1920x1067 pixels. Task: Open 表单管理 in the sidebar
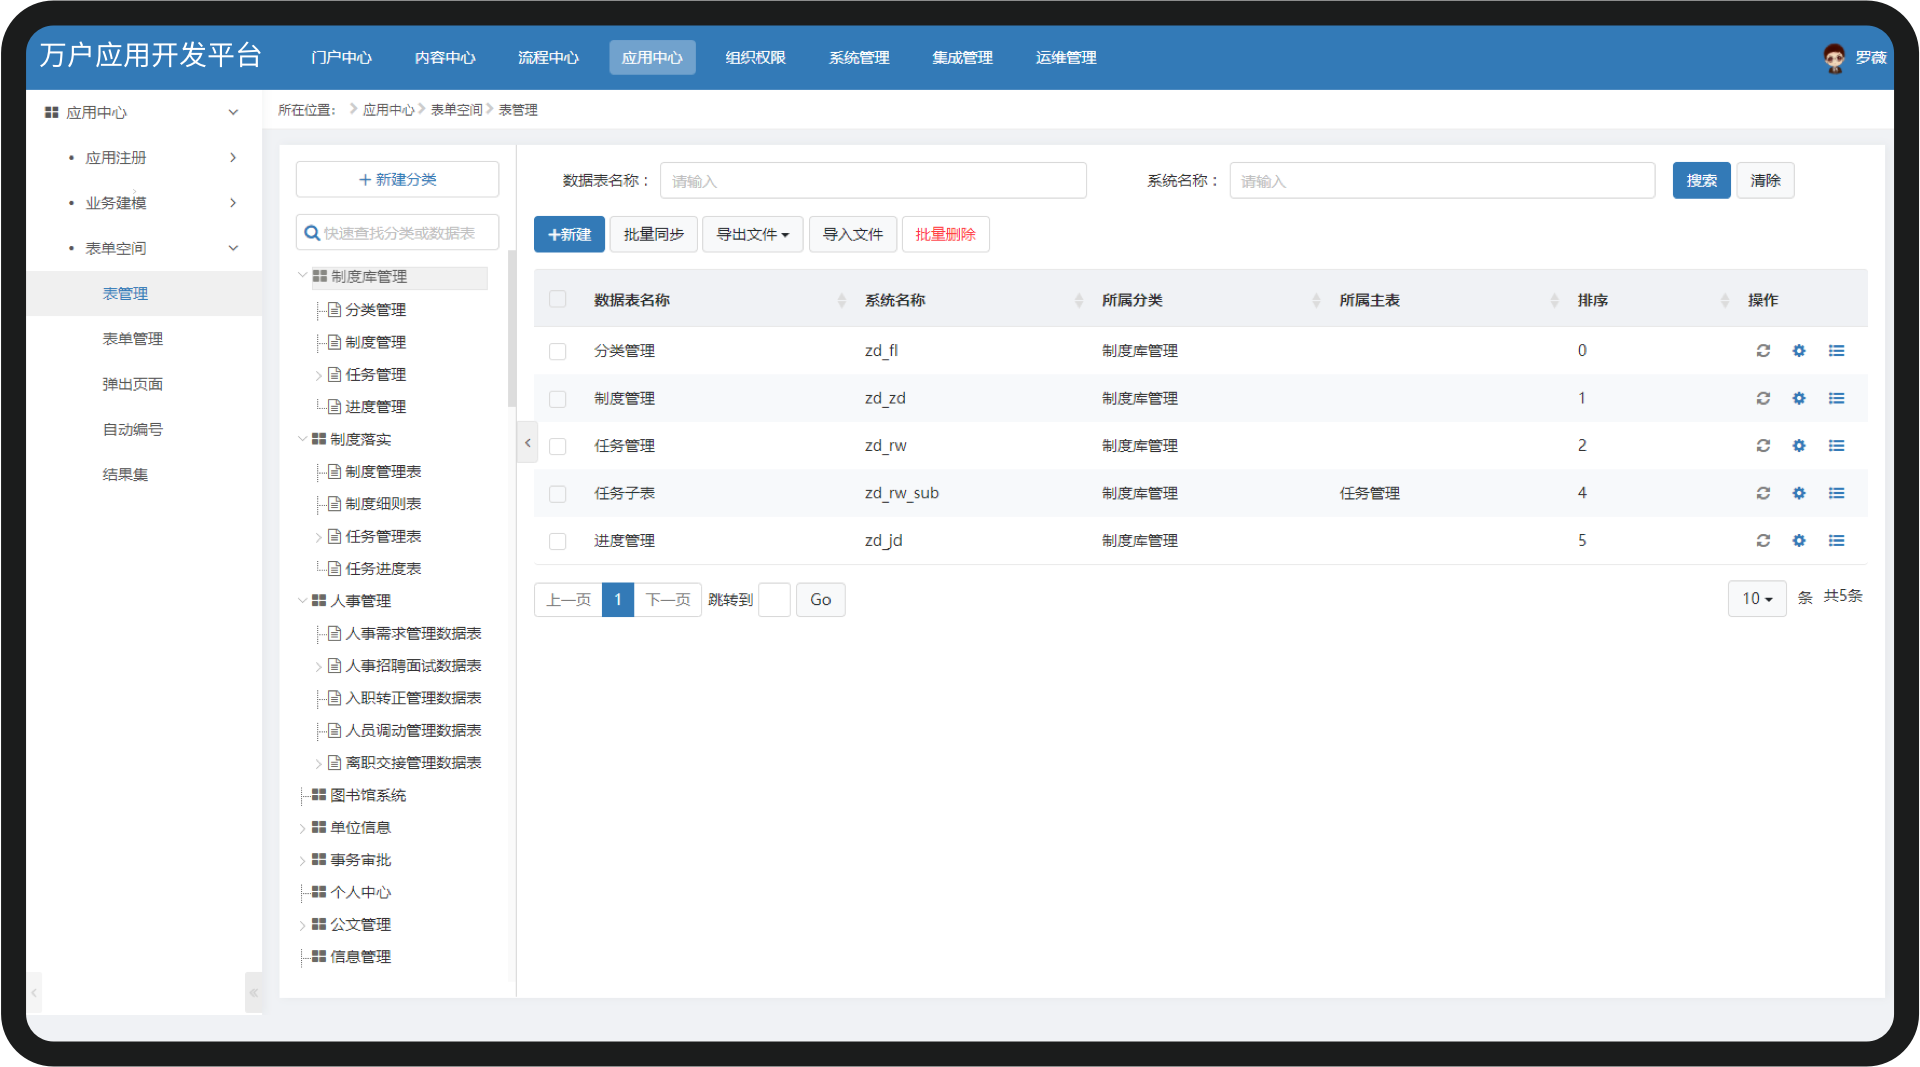(133, 339)
